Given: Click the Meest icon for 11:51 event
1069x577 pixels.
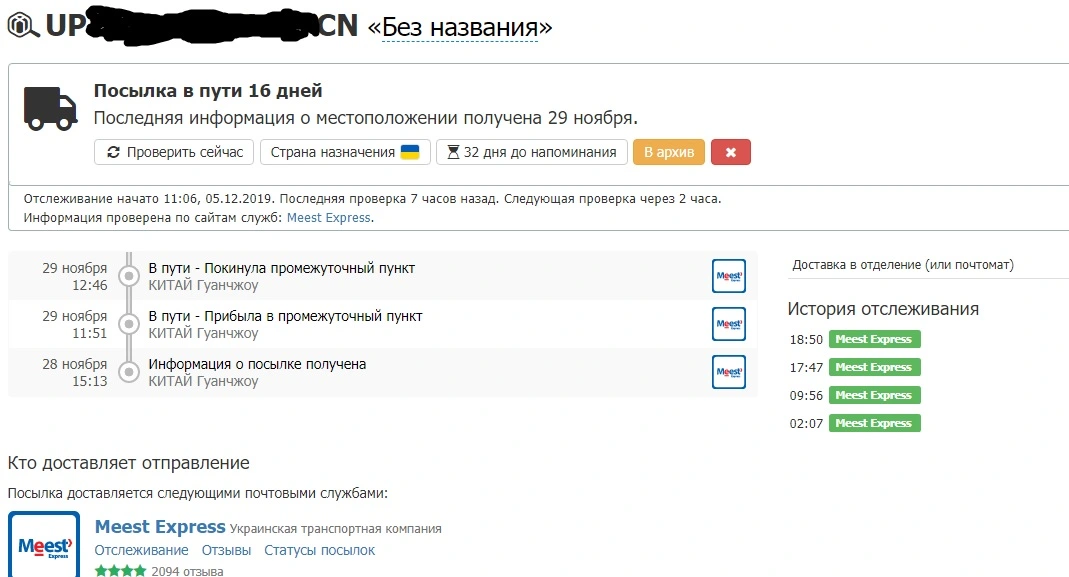Looking at the screenshot, I should [728, 324].
